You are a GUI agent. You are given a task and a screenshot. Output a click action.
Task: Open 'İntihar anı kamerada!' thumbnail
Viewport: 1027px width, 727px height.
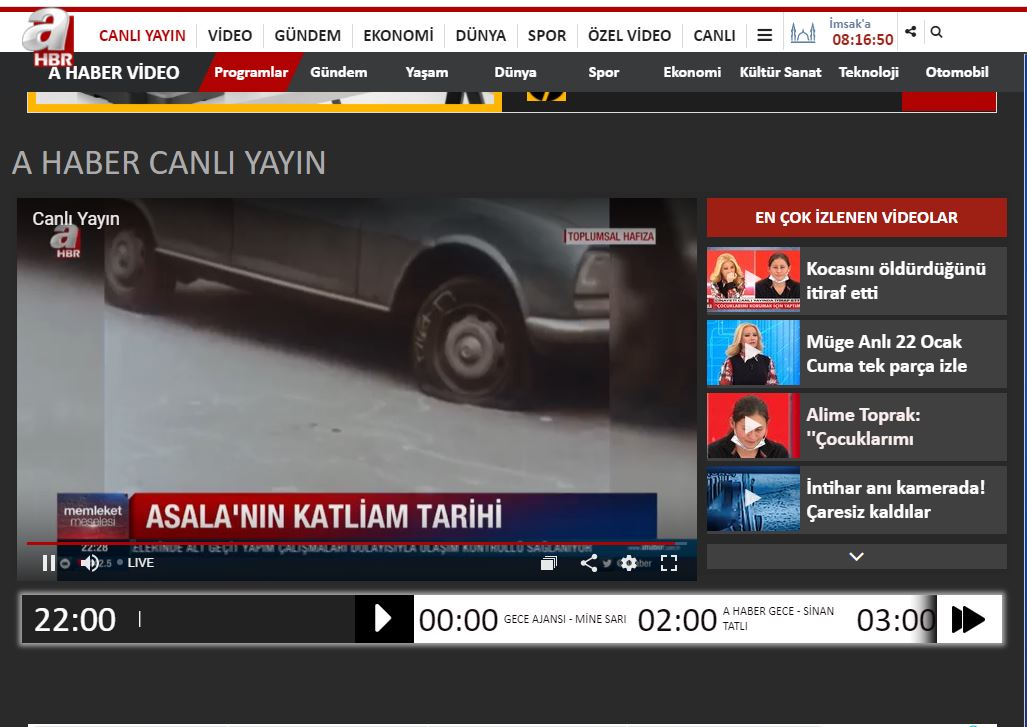pyautogui.click(x=753, y=499)
